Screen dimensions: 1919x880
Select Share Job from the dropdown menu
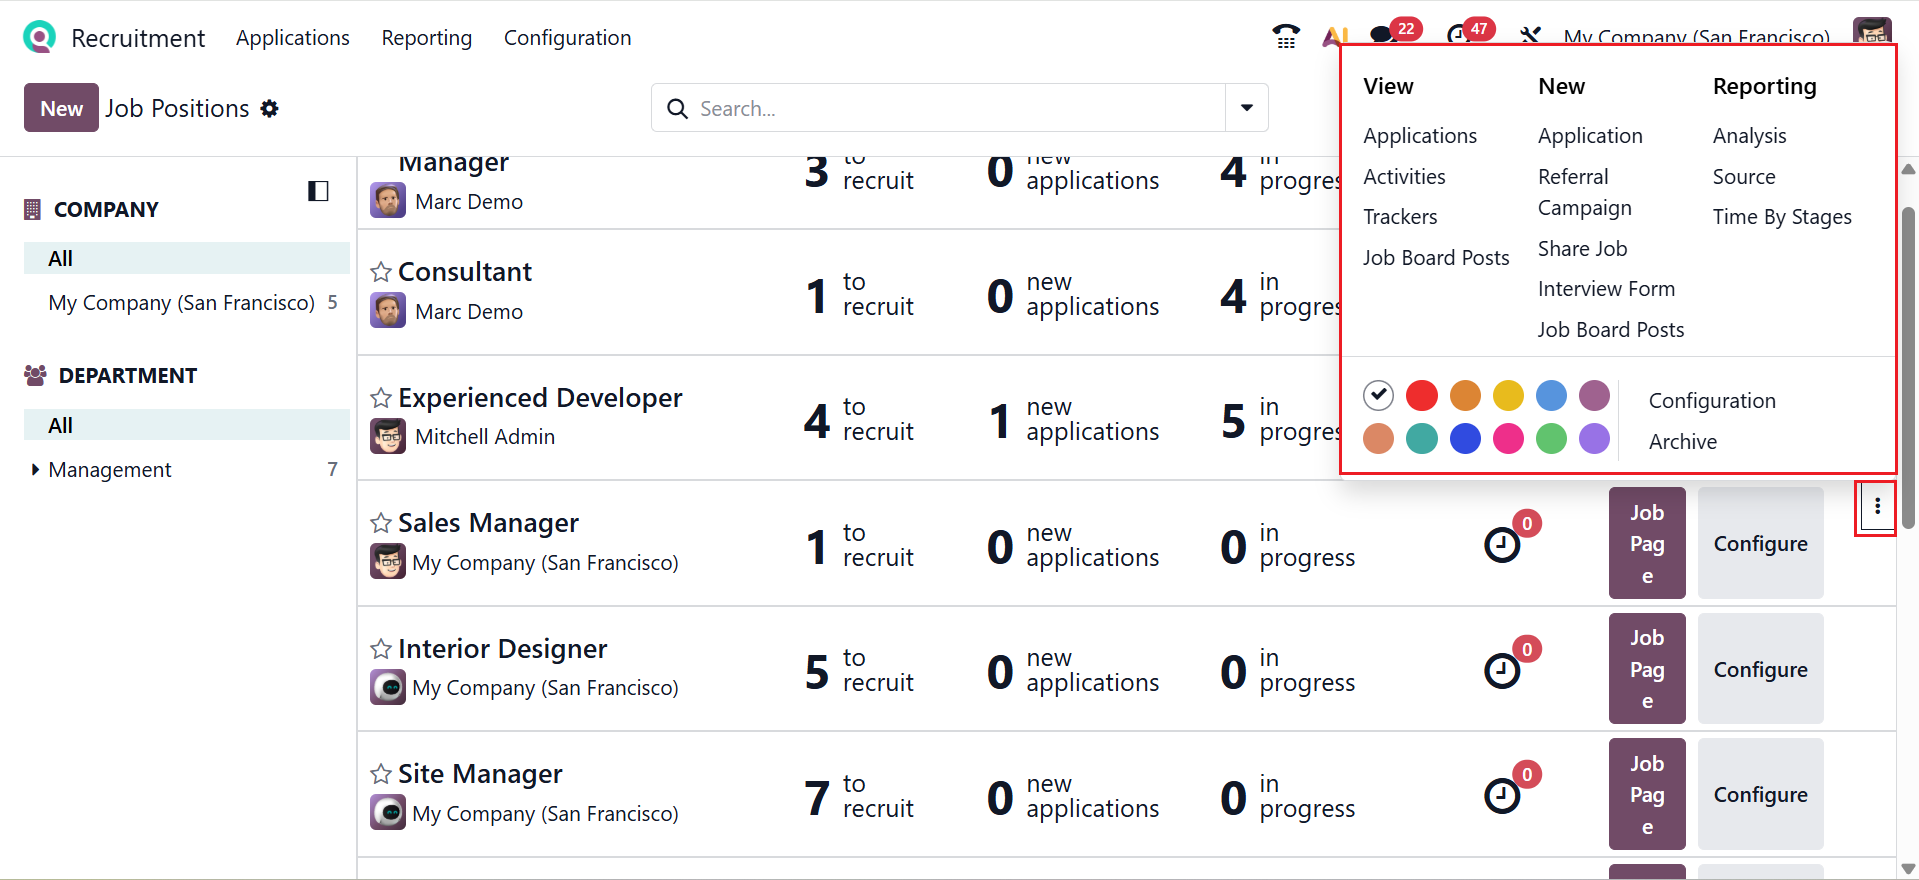click(x=1582, y=249)
